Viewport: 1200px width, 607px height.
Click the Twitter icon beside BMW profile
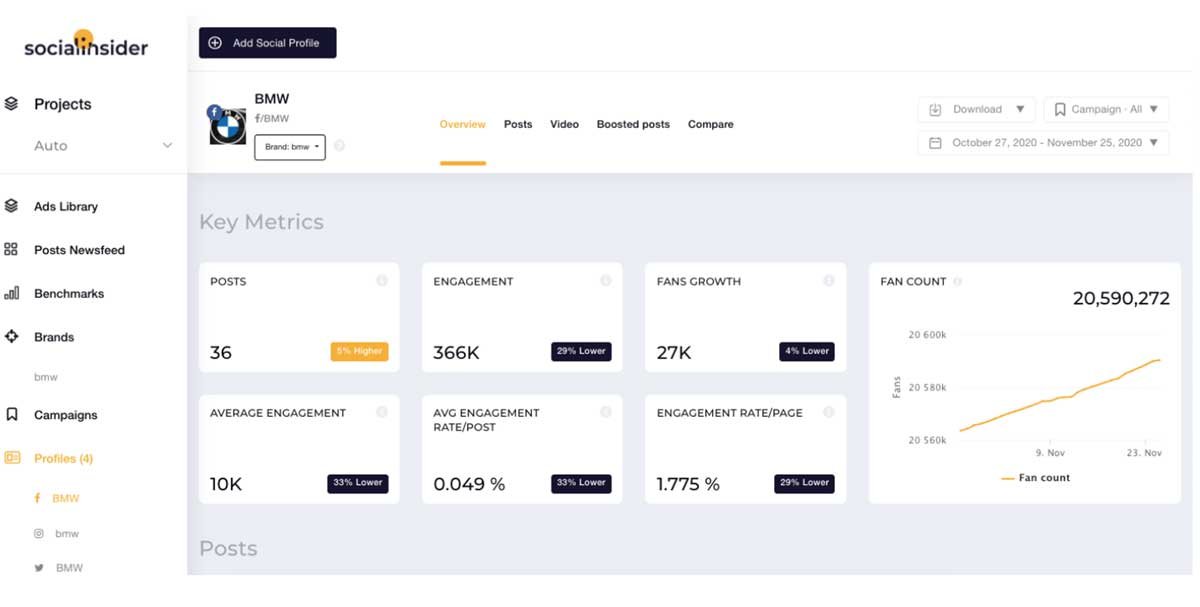(39, 568)
